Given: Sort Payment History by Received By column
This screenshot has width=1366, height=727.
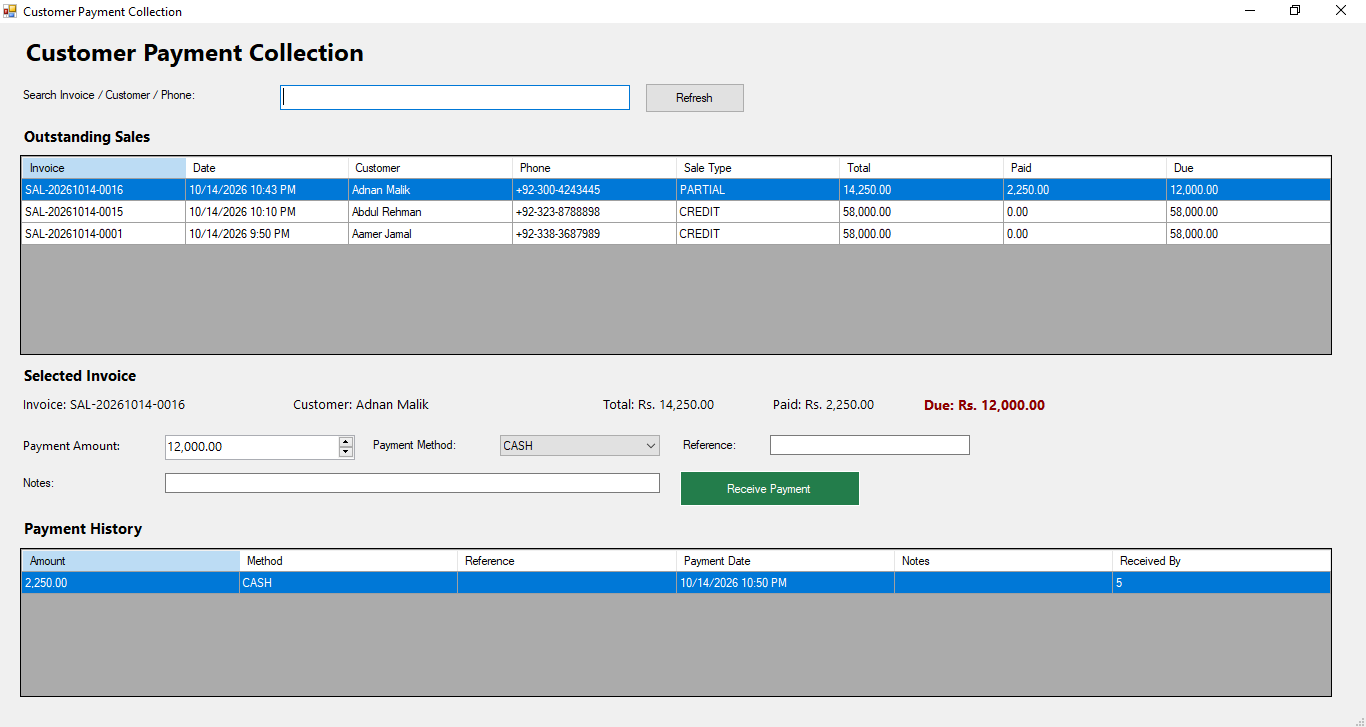Looking at the screenshot, I should pyautogui.click(x=1221, y=561).
